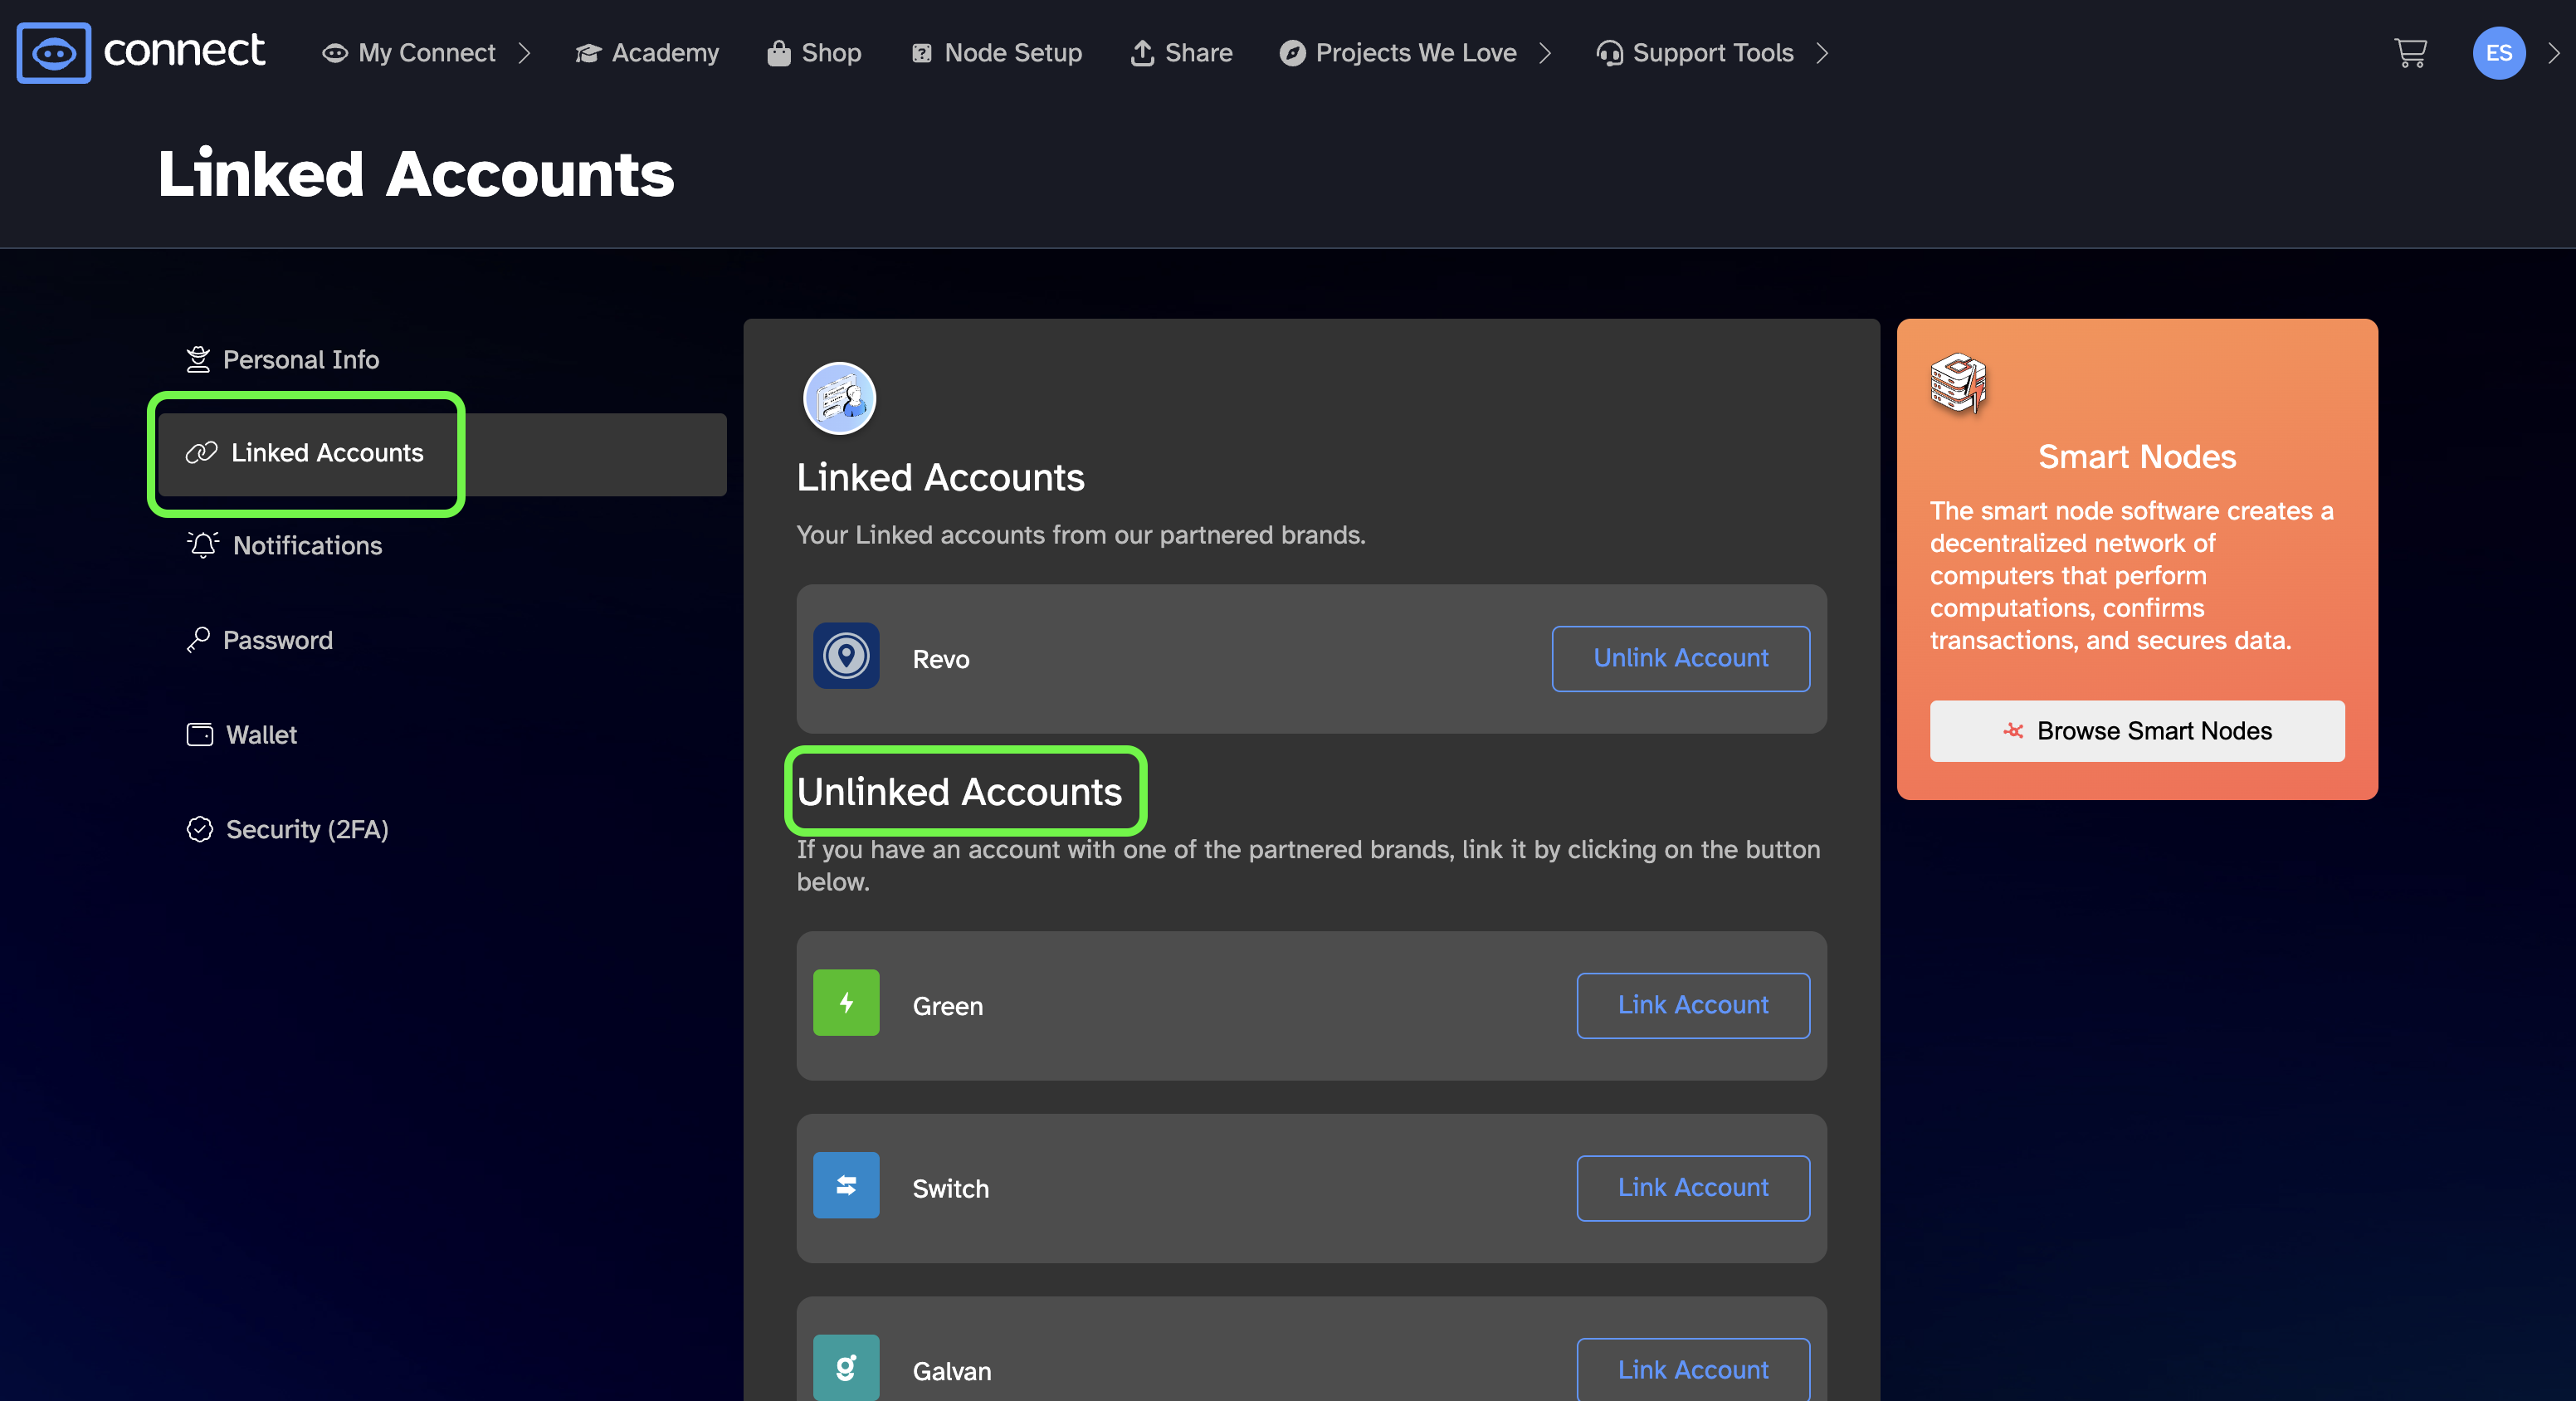
Task: Click the chain link sidebar icon
Action: click(201, 453)
